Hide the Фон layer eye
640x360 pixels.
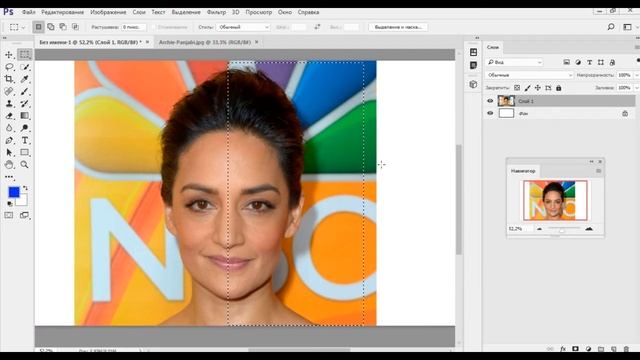pos(490,113)
